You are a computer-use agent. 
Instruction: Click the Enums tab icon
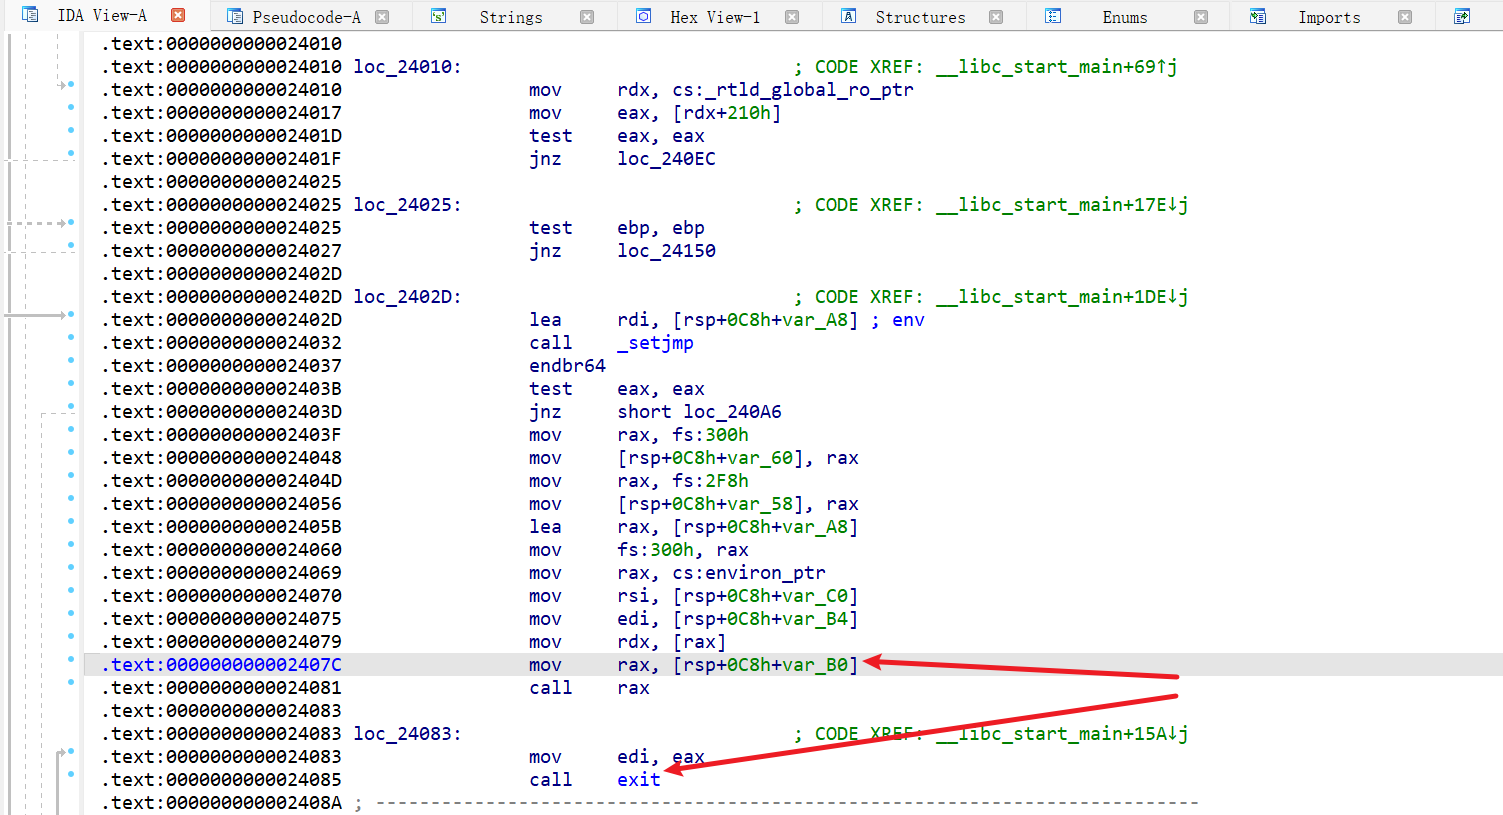point(1053,17)
